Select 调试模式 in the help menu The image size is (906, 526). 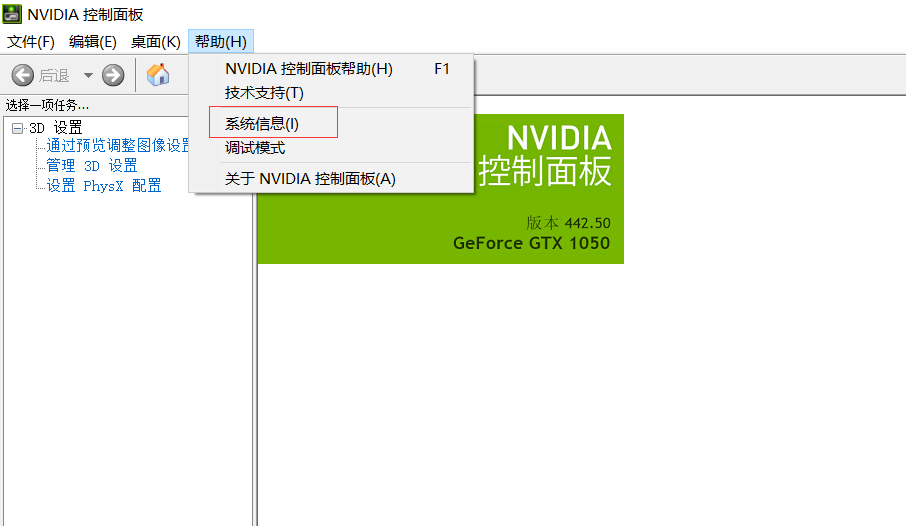(331, 148)
